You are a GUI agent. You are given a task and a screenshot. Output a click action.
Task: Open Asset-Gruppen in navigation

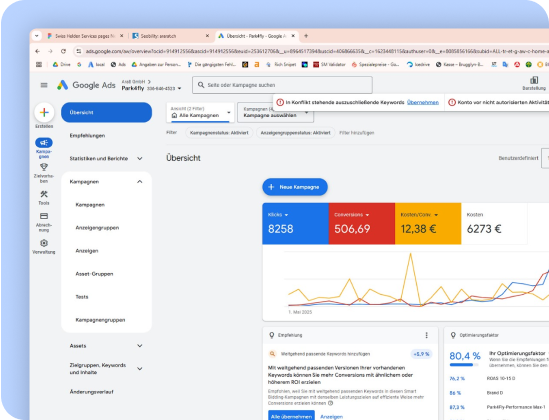(x=94, y=274)
